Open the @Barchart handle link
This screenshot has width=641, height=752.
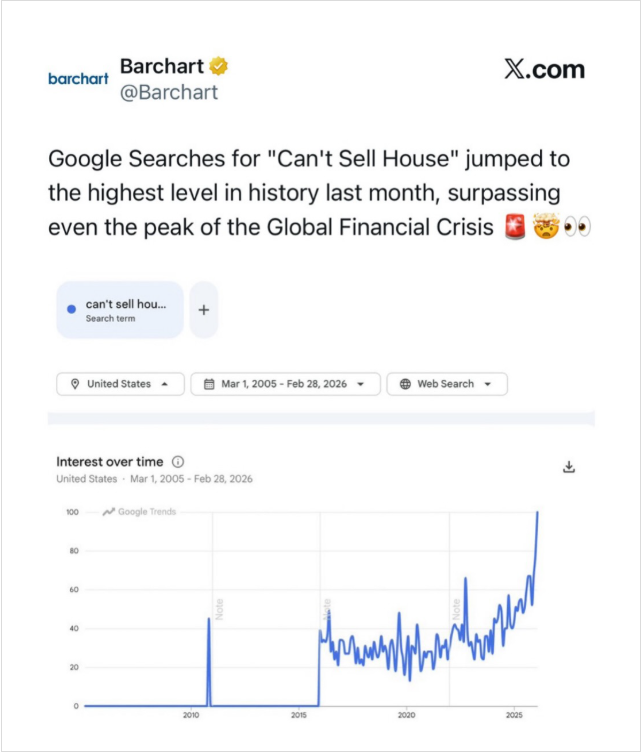[169, 92]
